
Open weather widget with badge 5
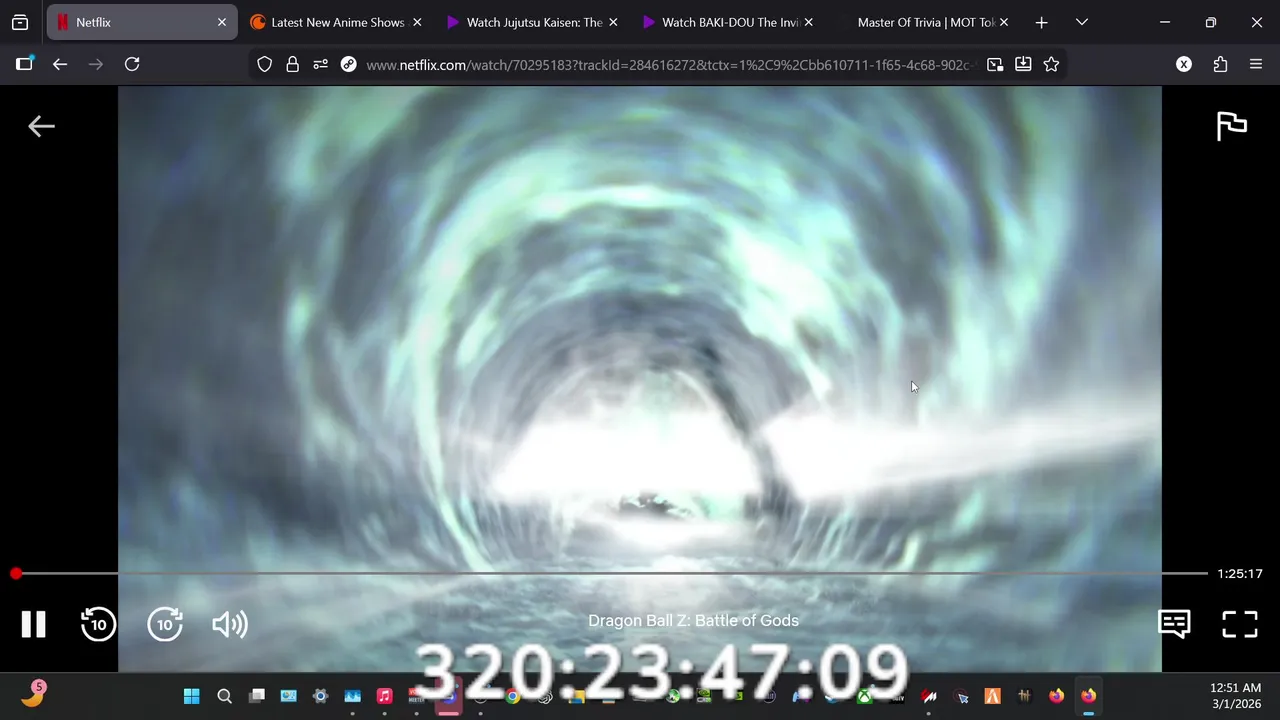click(32, 695)
